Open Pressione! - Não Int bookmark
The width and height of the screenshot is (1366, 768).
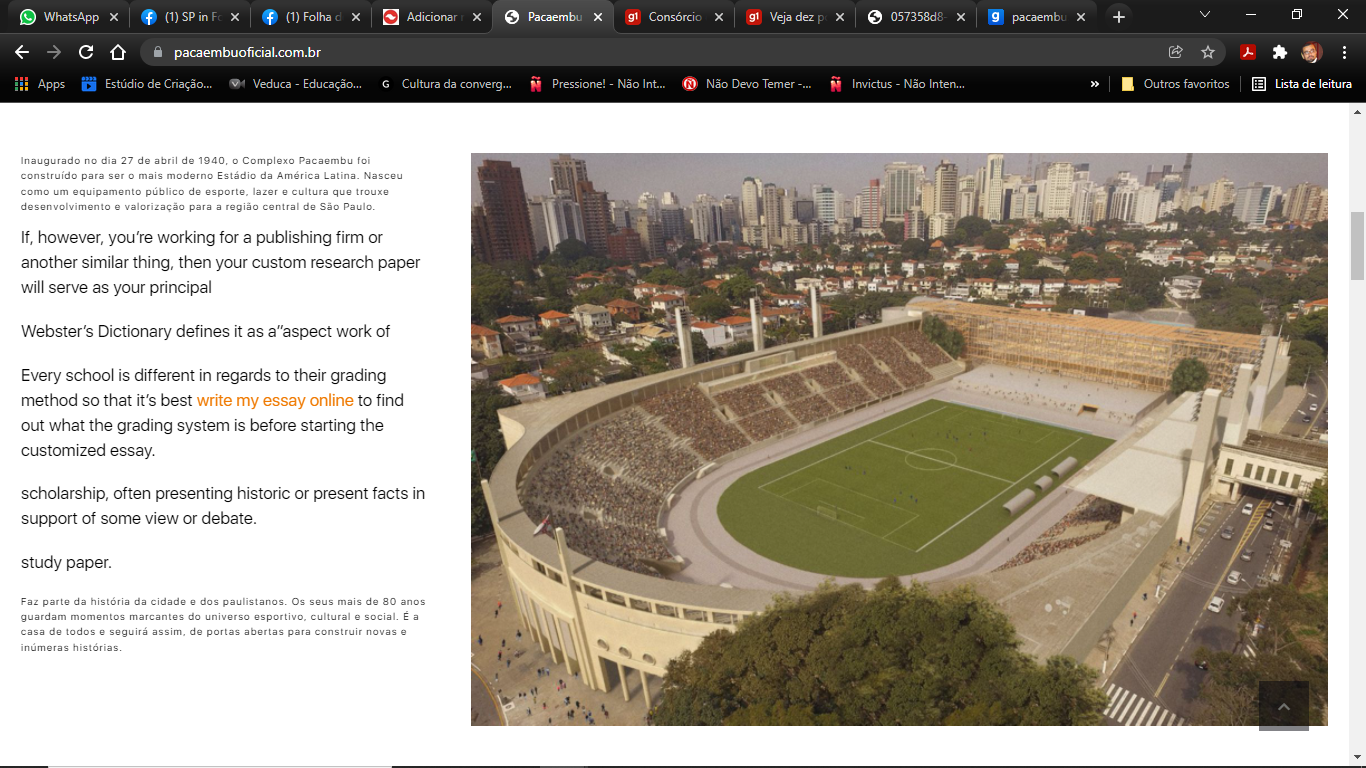[x=597, y=84]
